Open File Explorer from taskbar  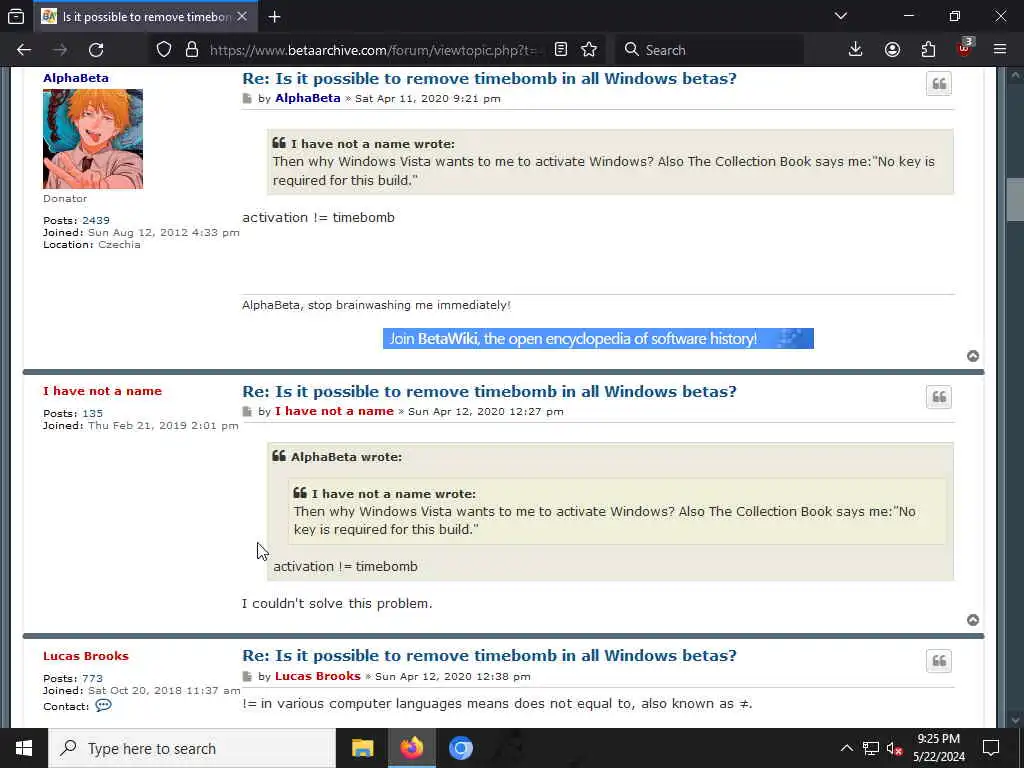click(362, 748)
